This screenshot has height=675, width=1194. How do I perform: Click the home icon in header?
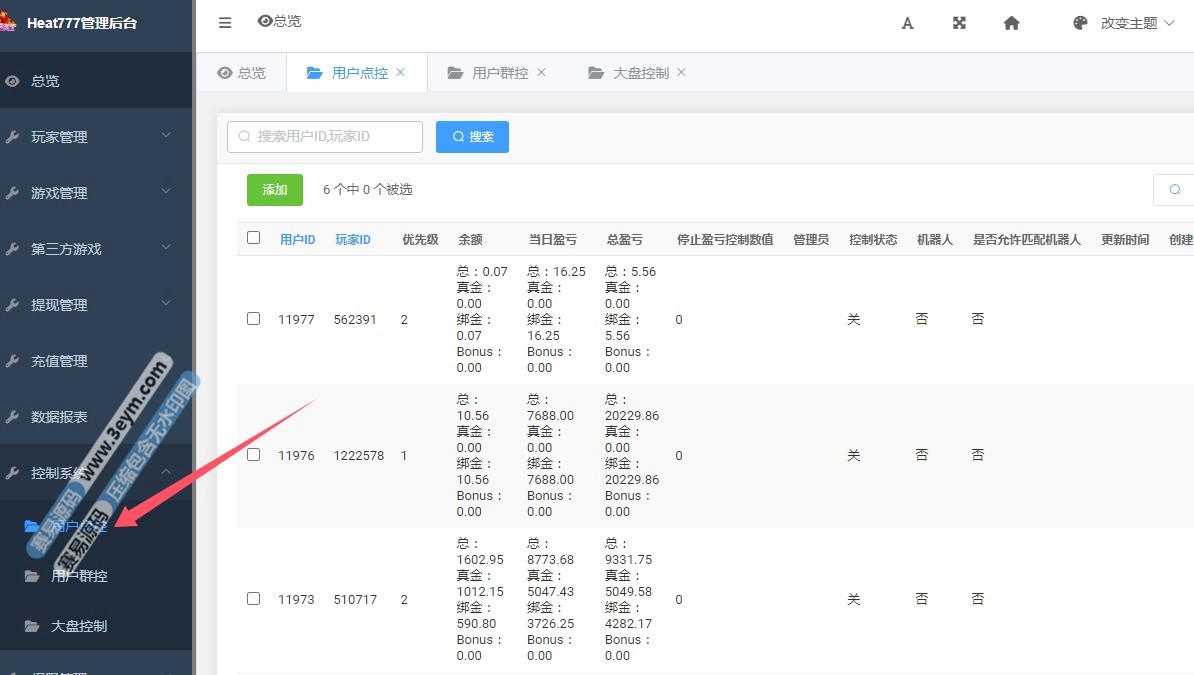click(1012, 23)
